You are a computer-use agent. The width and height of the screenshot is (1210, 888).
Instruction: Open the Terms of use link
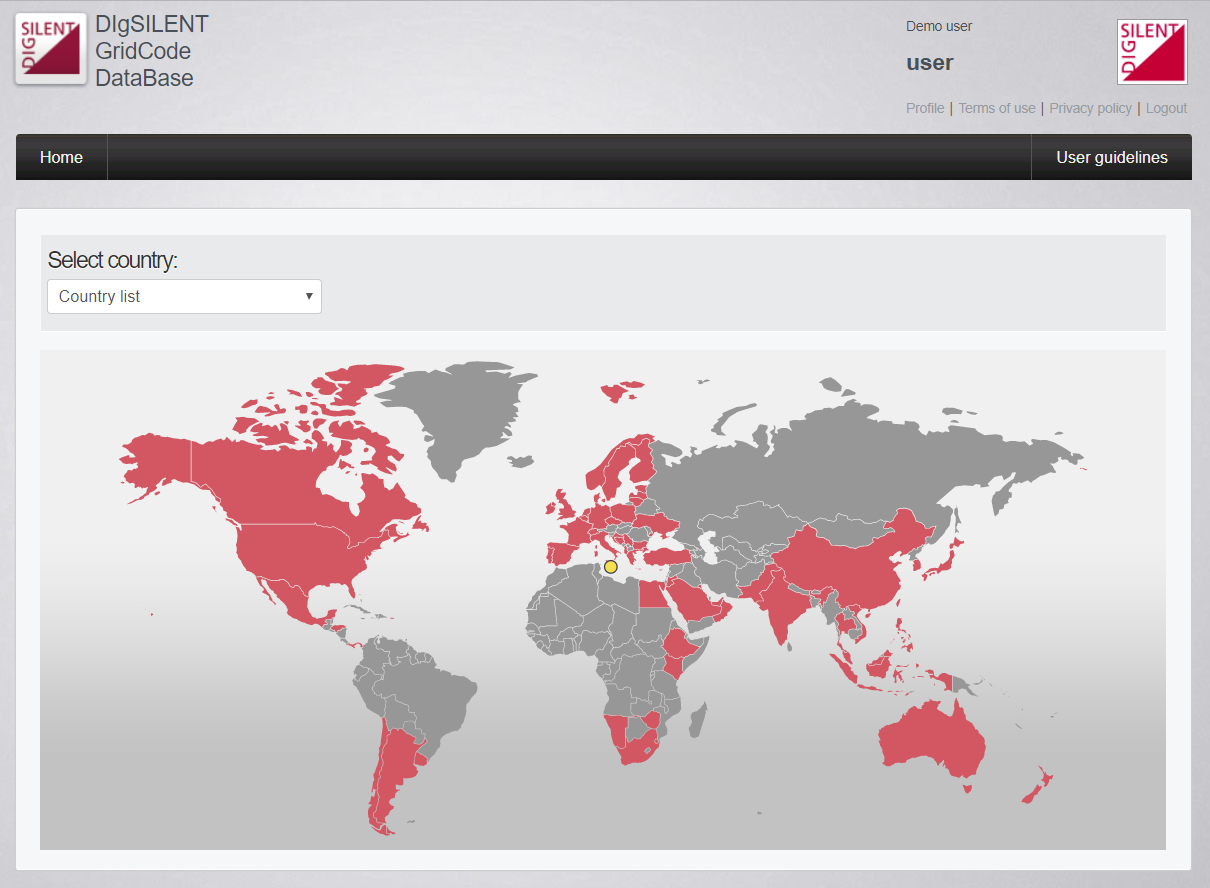click(997, 108)
